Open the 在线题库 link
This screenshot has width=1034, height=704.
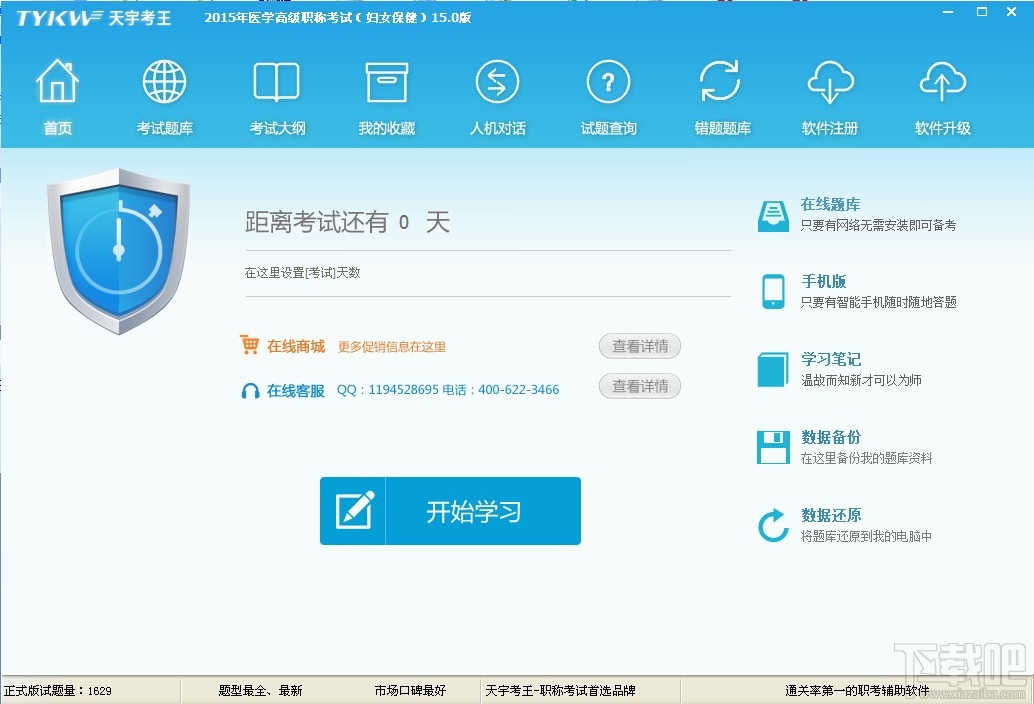tap(830, 204)
